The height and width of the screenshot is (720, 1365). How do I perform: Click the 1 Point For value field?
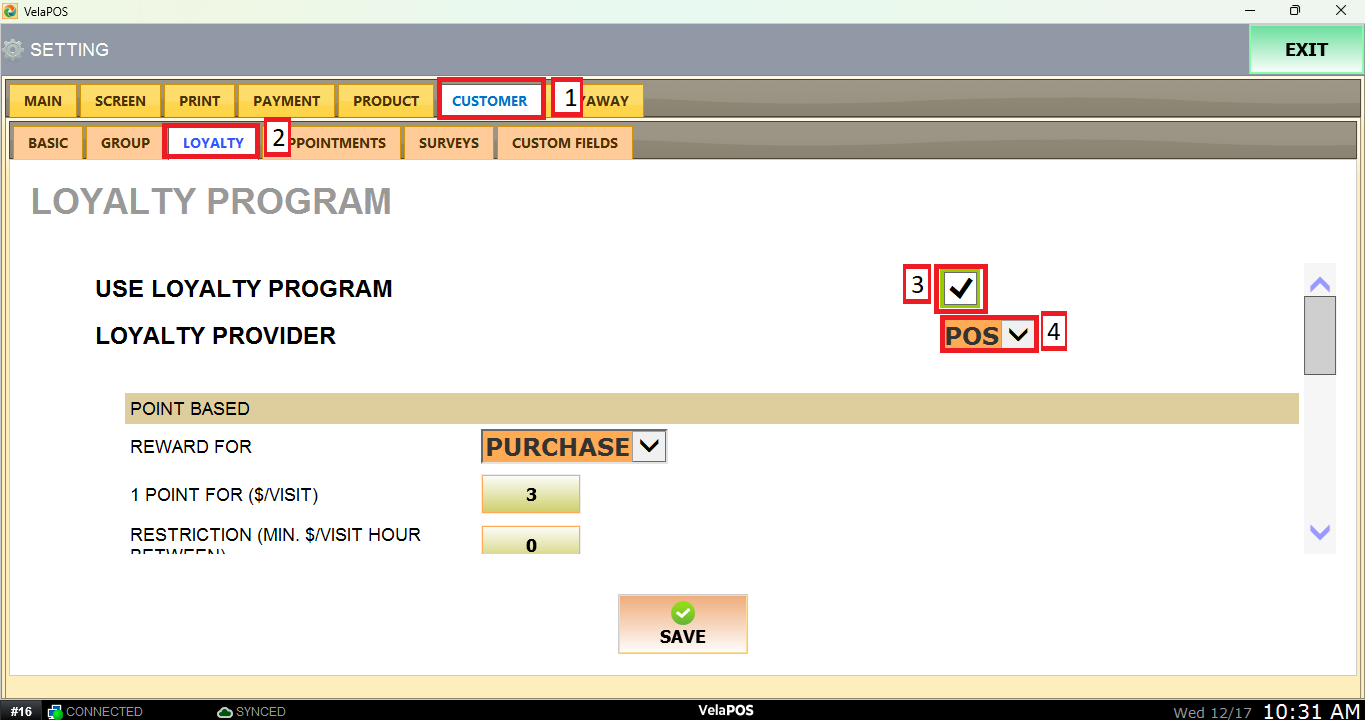[531, 494]
